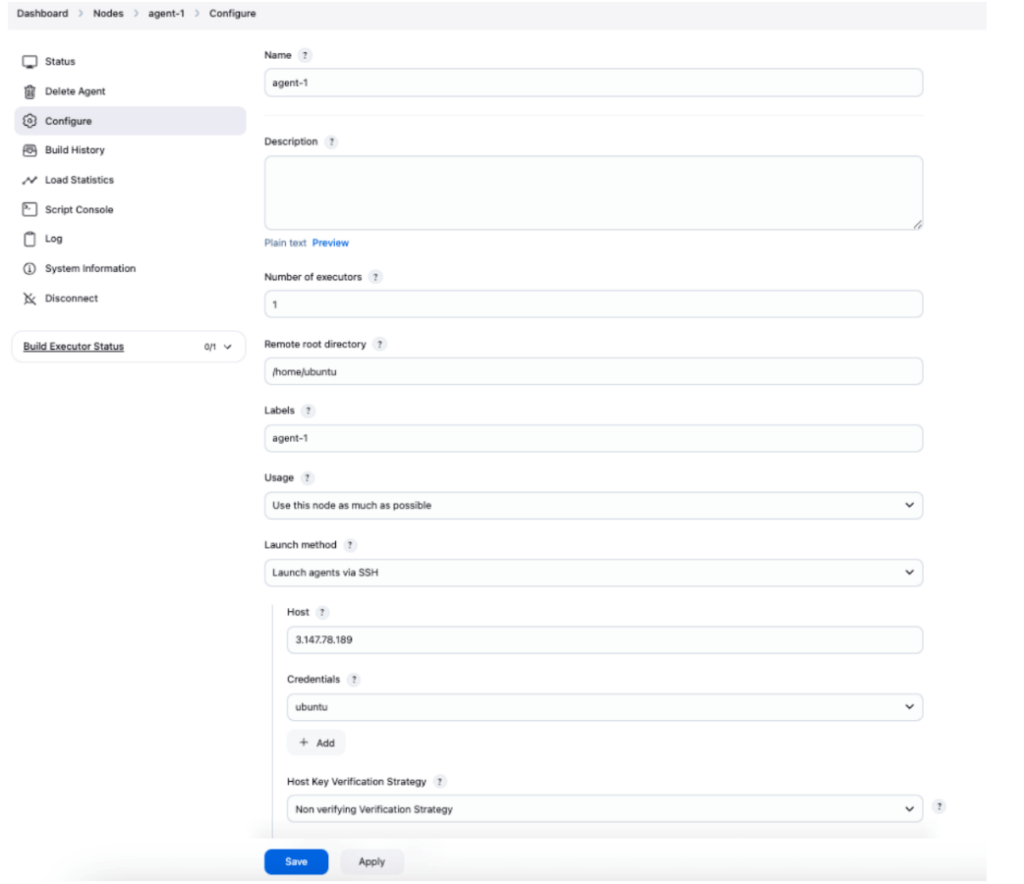Click the Log clipboard icon

tap(29, 239)
